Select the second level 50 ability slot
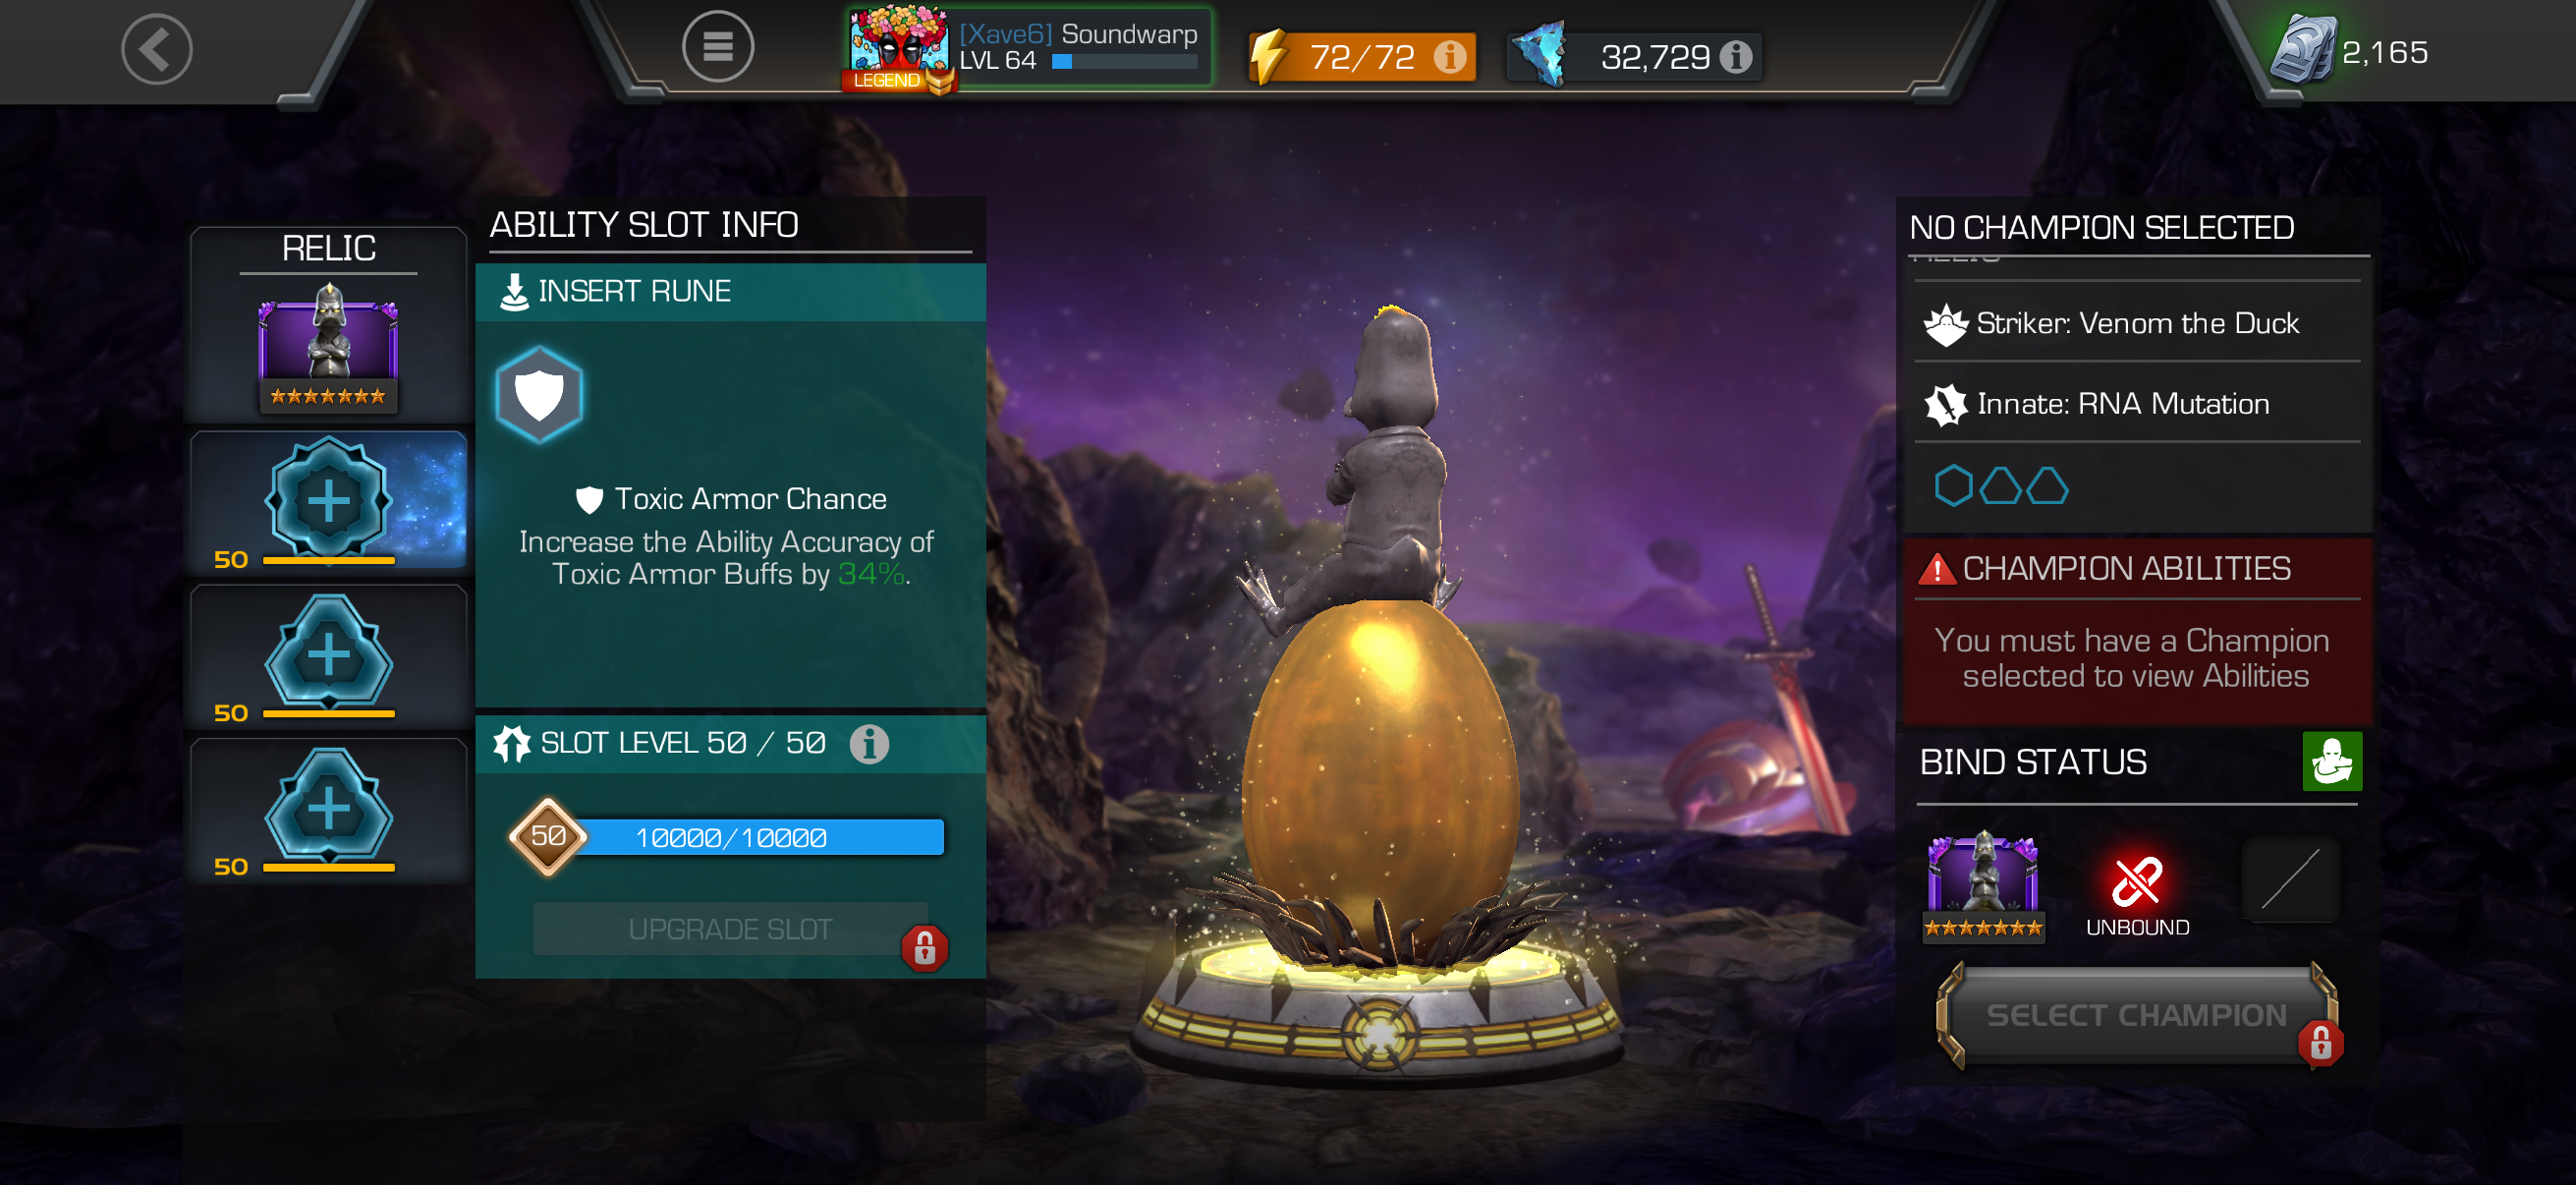This screenshot has height=1185, width=2576. coord(329,655)
